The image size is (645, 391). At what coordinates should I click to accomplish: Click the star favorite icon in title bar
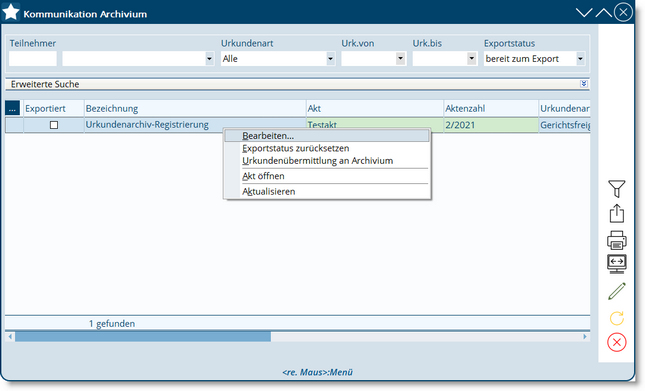[11, 12]
